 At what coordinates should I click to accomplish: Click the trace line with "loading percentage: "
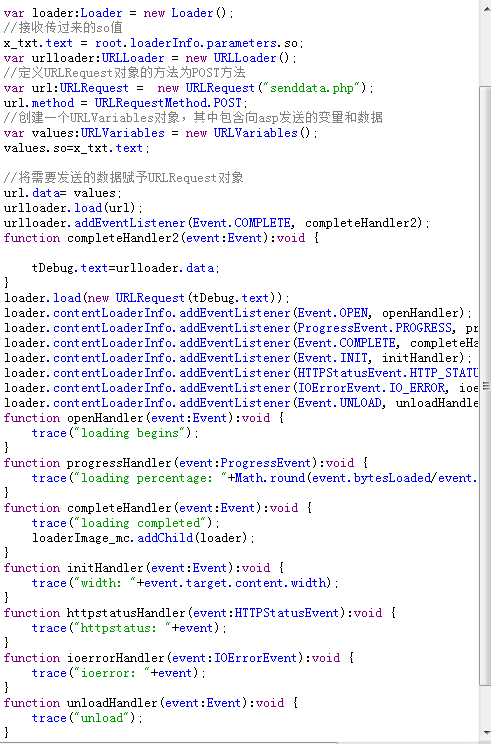(255, 478)
